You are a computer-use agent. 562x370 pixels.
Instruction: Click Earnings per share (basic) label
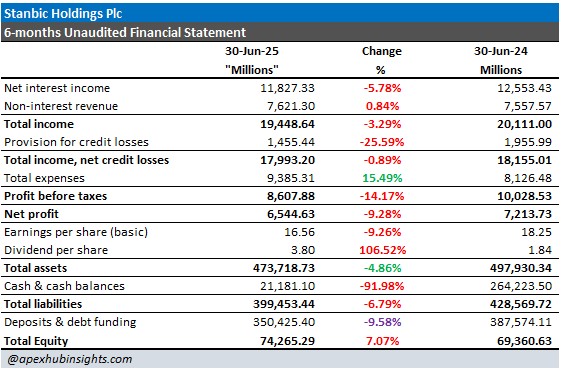pyautogui.click(x=76, y=232)
